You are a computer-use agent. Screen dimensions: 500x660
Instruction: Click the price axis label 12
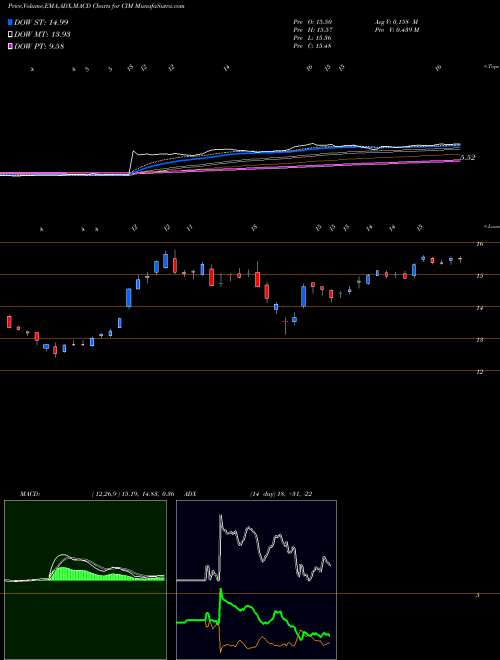coord(482,372)
